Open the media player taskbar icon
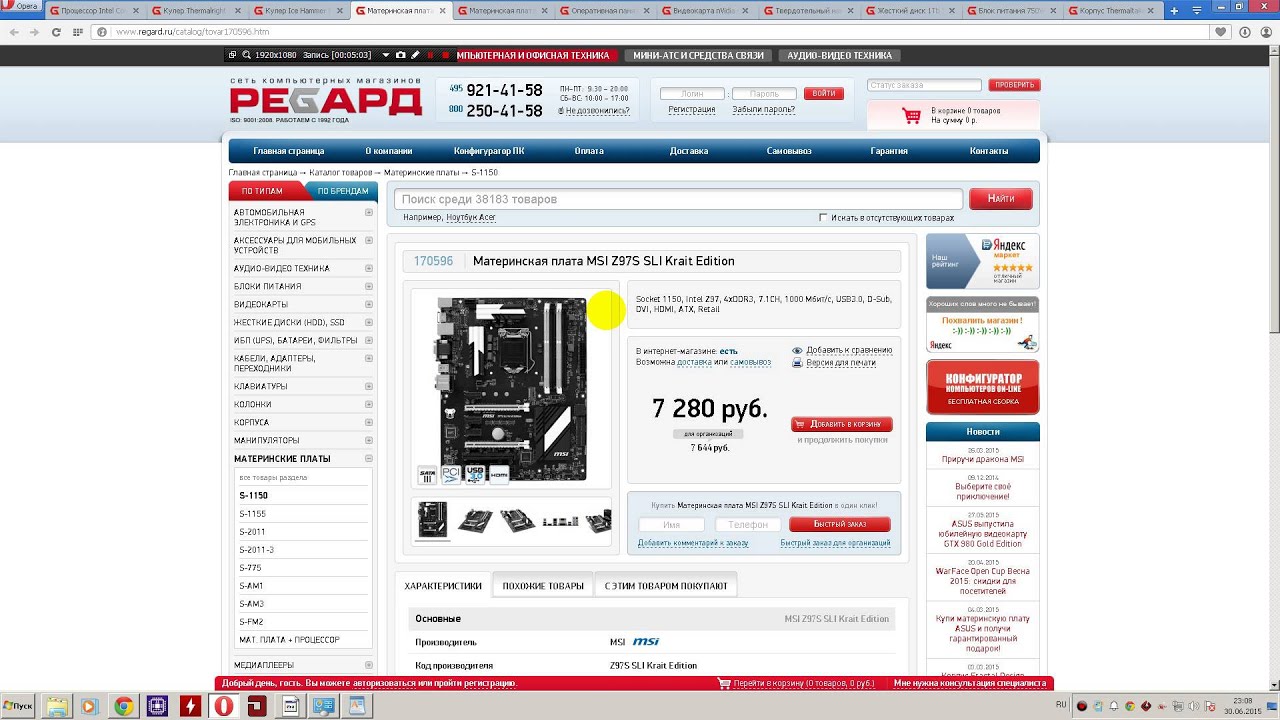1280x720 pixels. click(89, 706)
